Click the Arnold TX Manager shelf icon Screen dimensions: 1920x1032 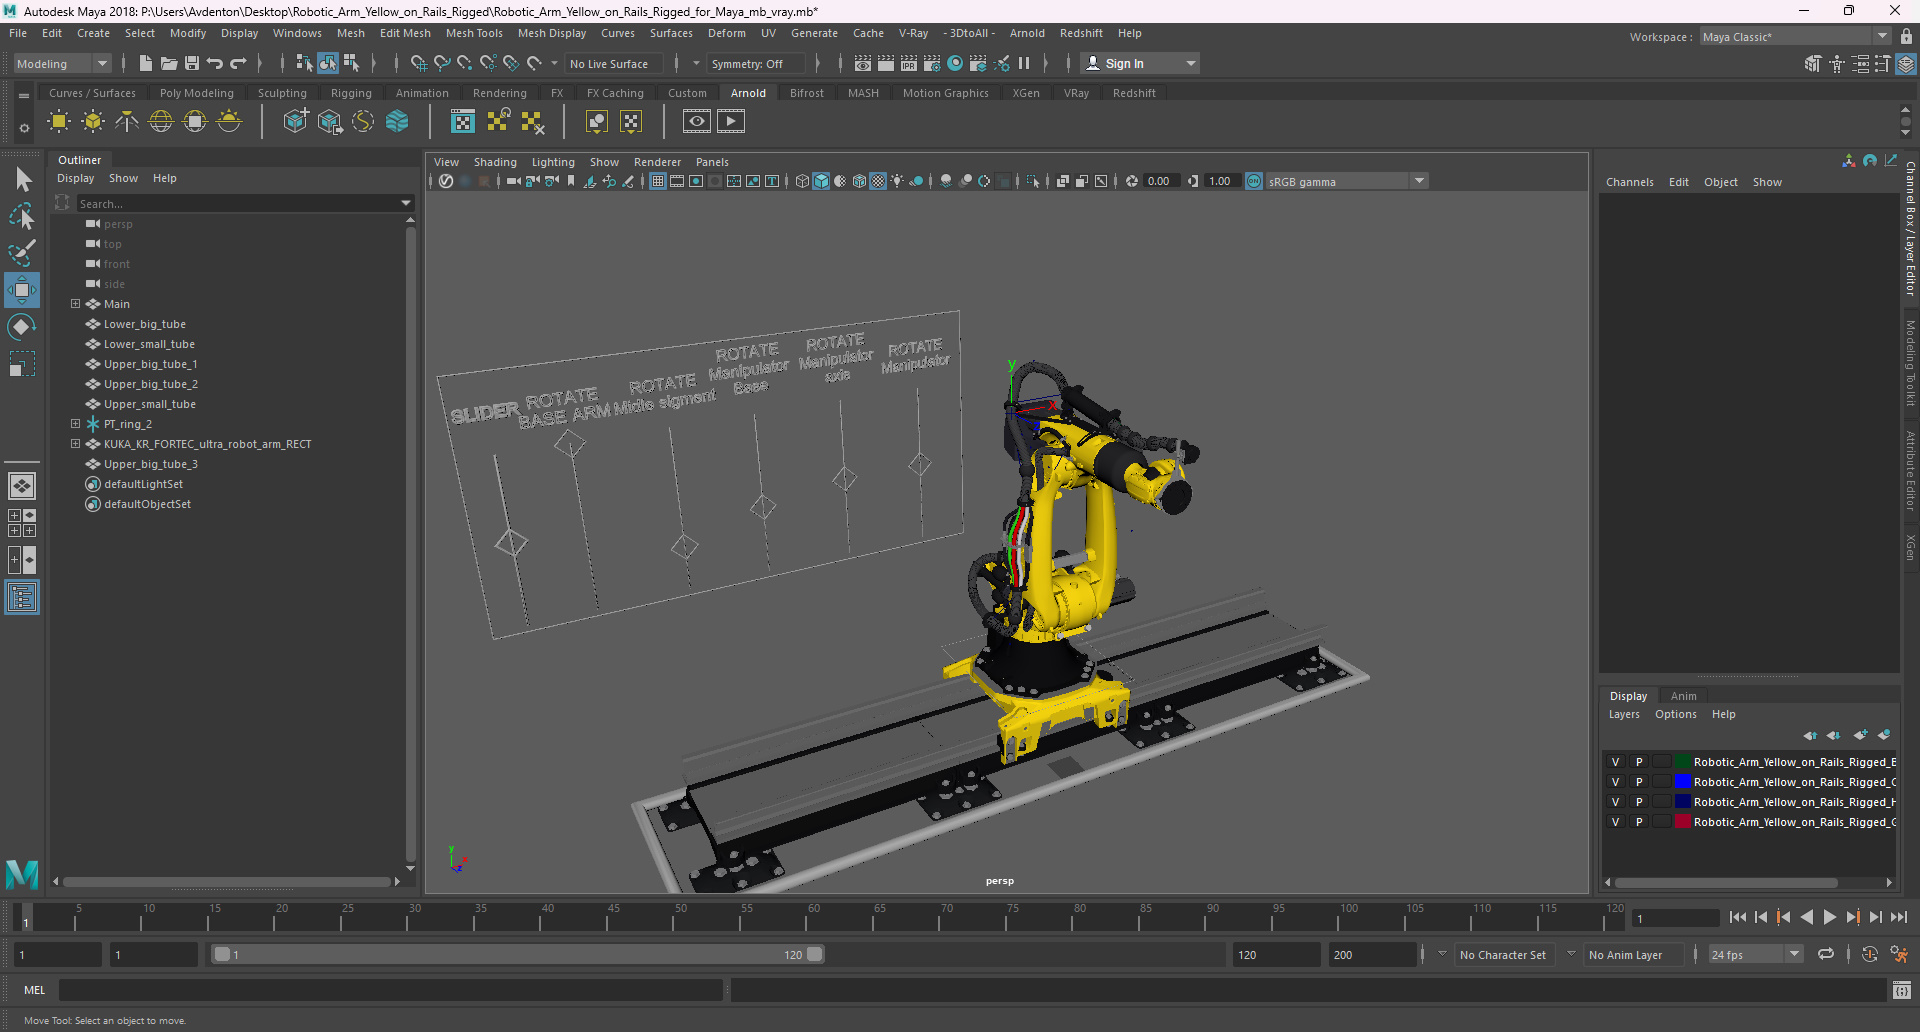point(463,122)
